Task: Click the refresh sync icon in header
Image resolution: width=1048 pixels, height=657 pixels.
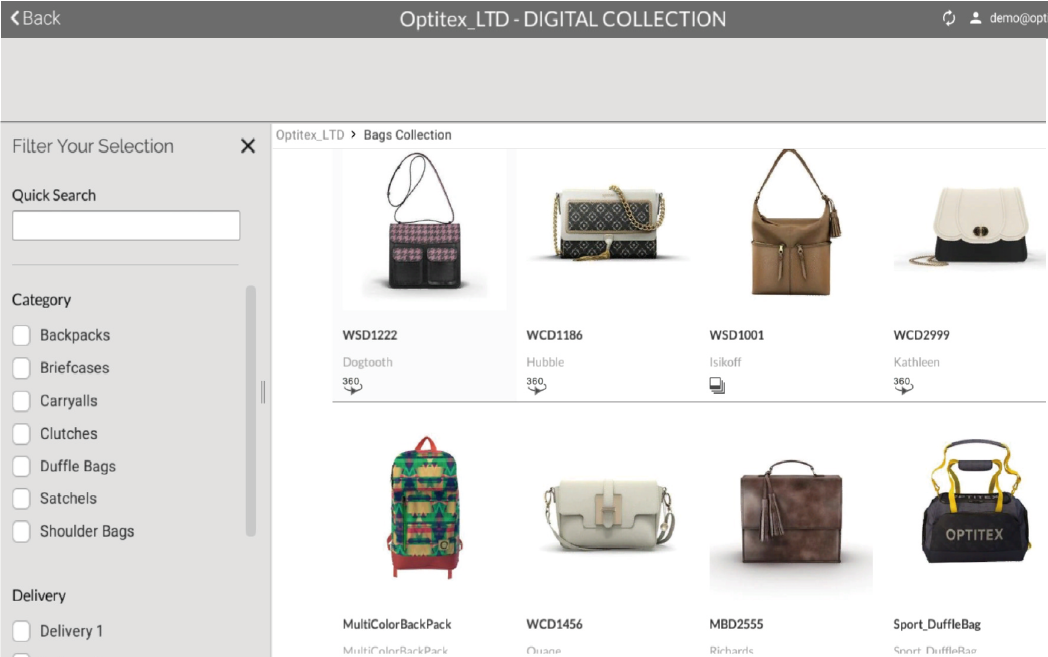Action: (948, 18)
